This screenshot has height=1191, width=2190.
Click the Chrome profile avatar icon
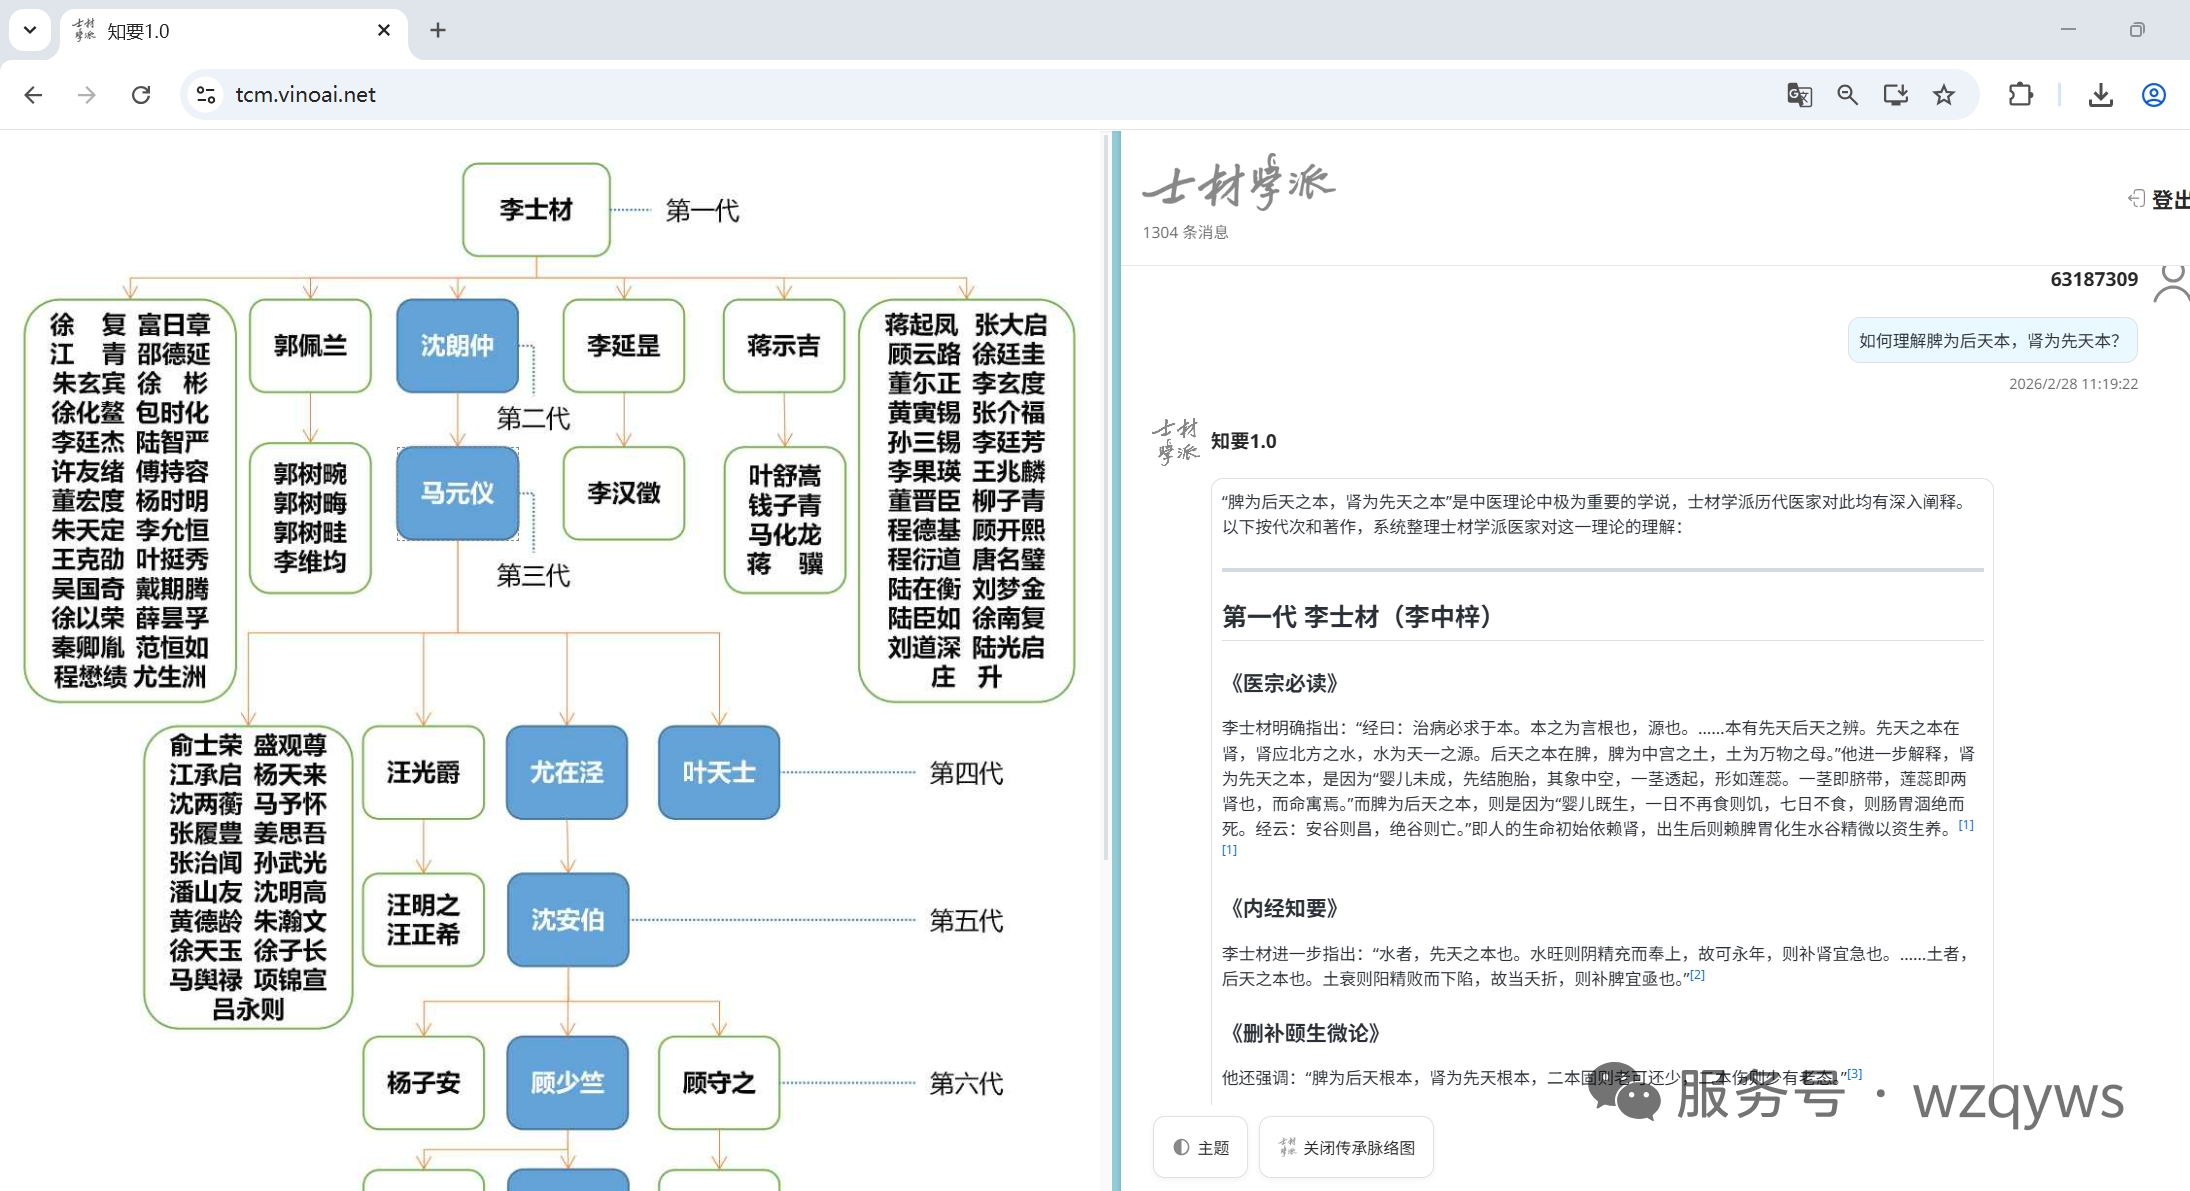[x=2153, y=95]
